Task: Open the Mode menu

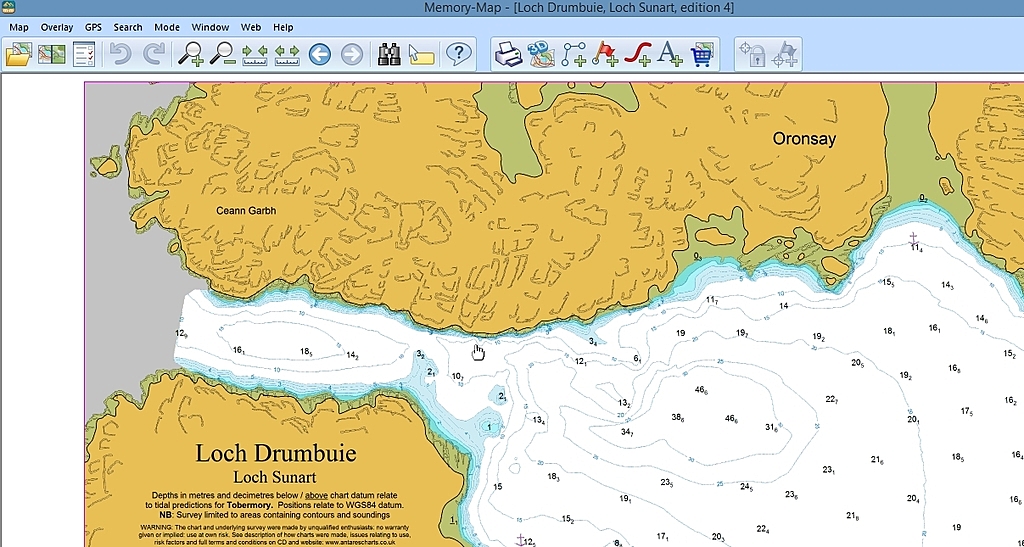Action: click(167, 27)
